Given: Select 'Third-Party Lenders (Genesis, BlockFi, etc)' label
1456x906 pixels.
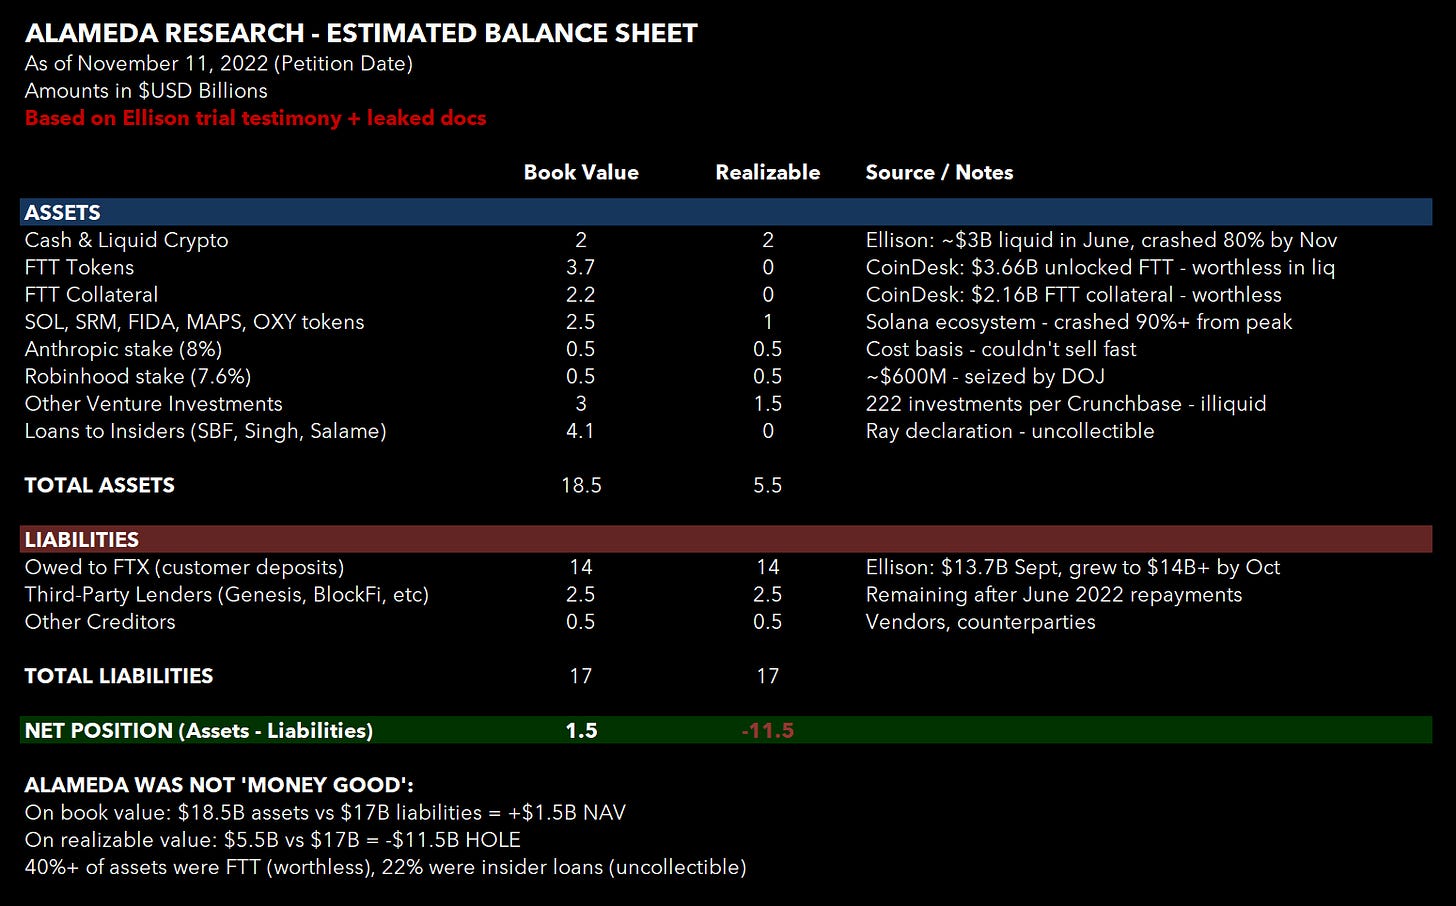Looking at the screenshot, I should 227,594.
